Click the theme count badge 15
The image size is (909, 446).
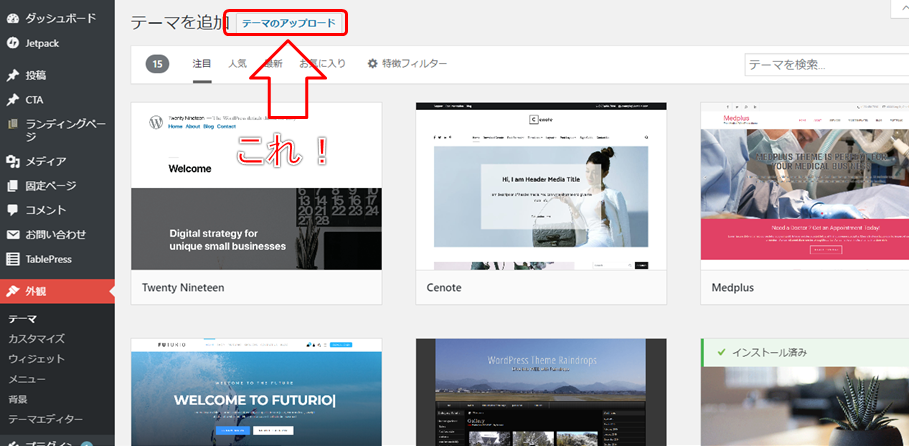click(x=157, y=64)
